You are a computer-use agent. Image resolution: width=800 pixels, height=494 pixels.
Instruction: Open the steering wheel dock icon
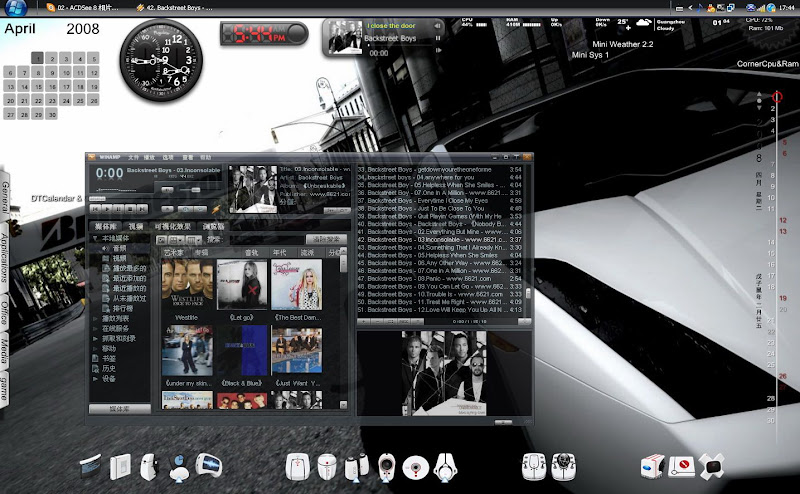coord(563,466)
